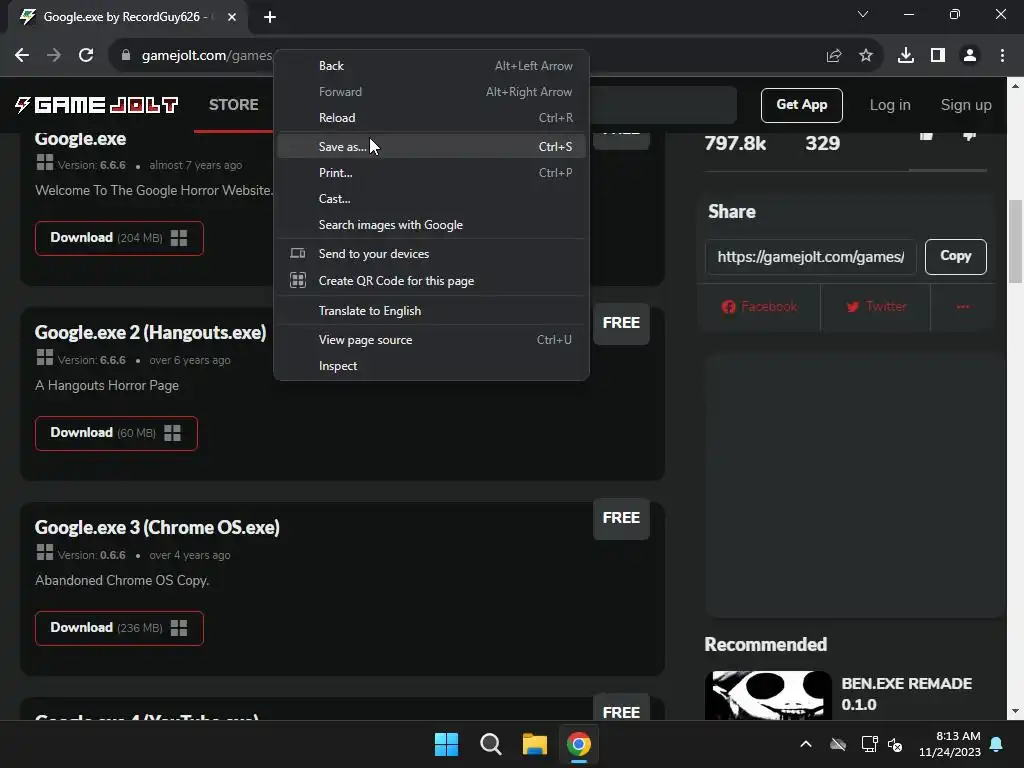The height and width of the screenshot is (768, 1024).
Task: Open a new tab with the plus button
Action: click(x=270, y=17)
